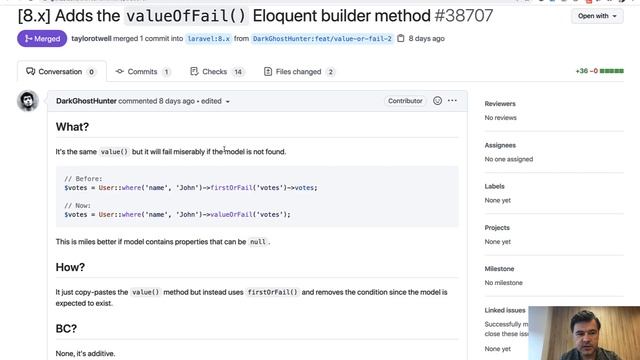Click the 'No one assigned' text
Screen dimensions: 640x360
tap(509, 159)
